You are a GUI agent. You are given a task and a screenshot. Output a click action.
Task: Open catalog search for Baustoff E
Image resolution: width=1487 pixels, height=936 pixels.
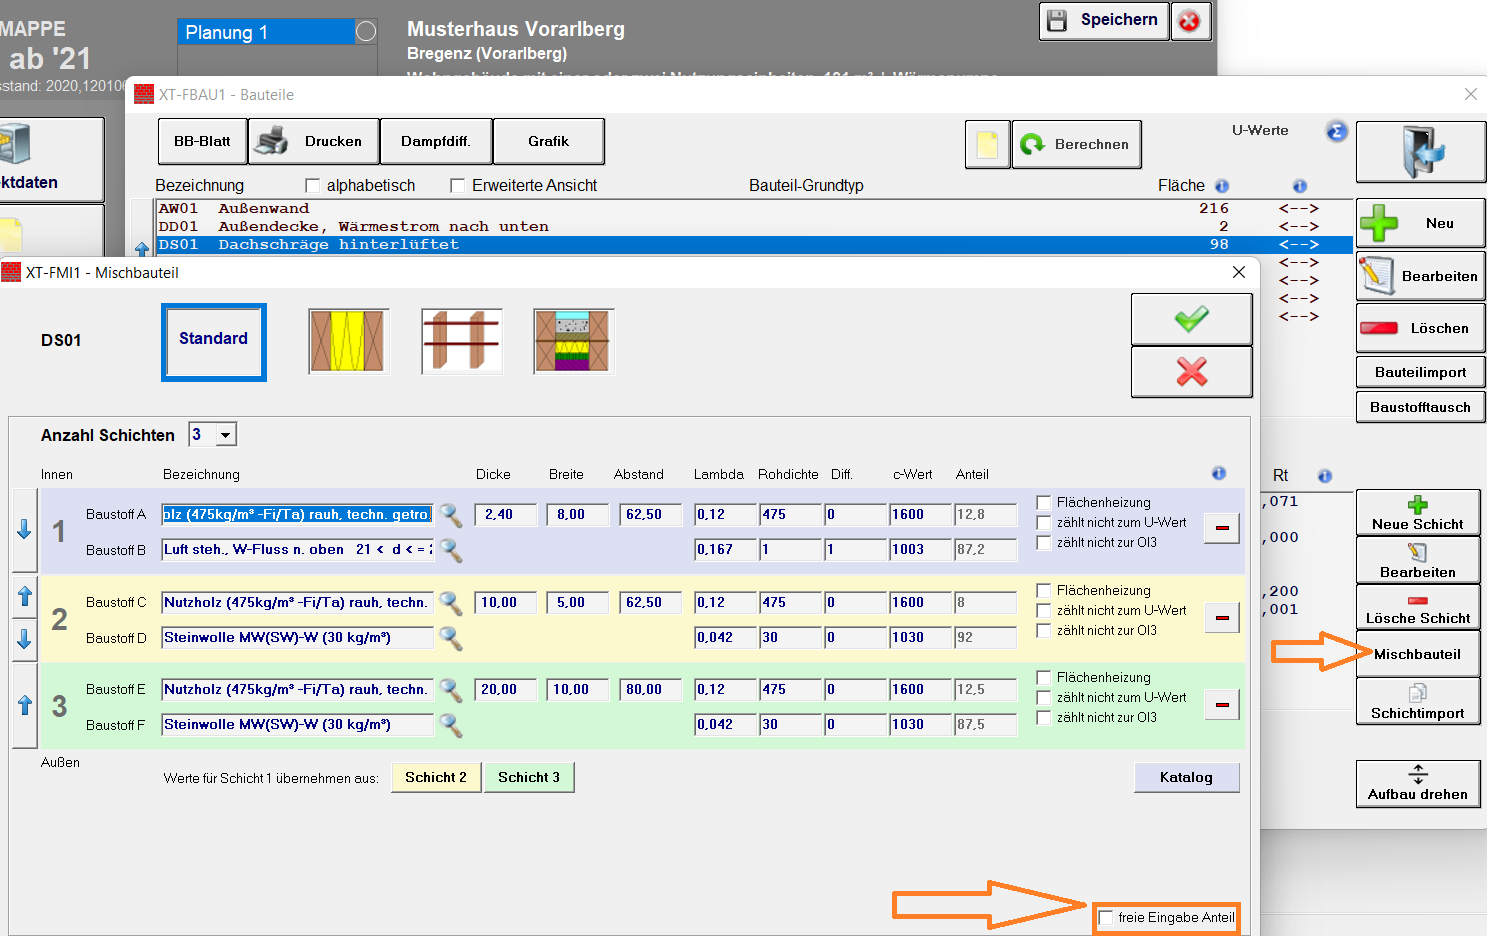click(451, 690)
